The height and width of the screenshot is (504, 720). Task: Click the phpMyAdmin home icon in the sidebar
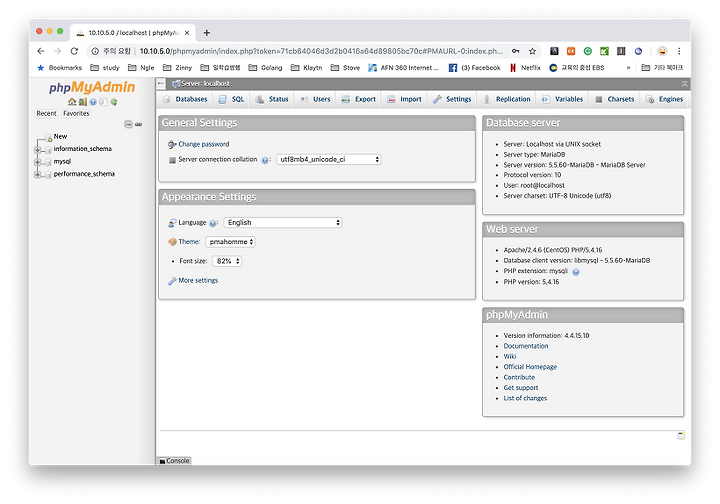tap(72, 102)
